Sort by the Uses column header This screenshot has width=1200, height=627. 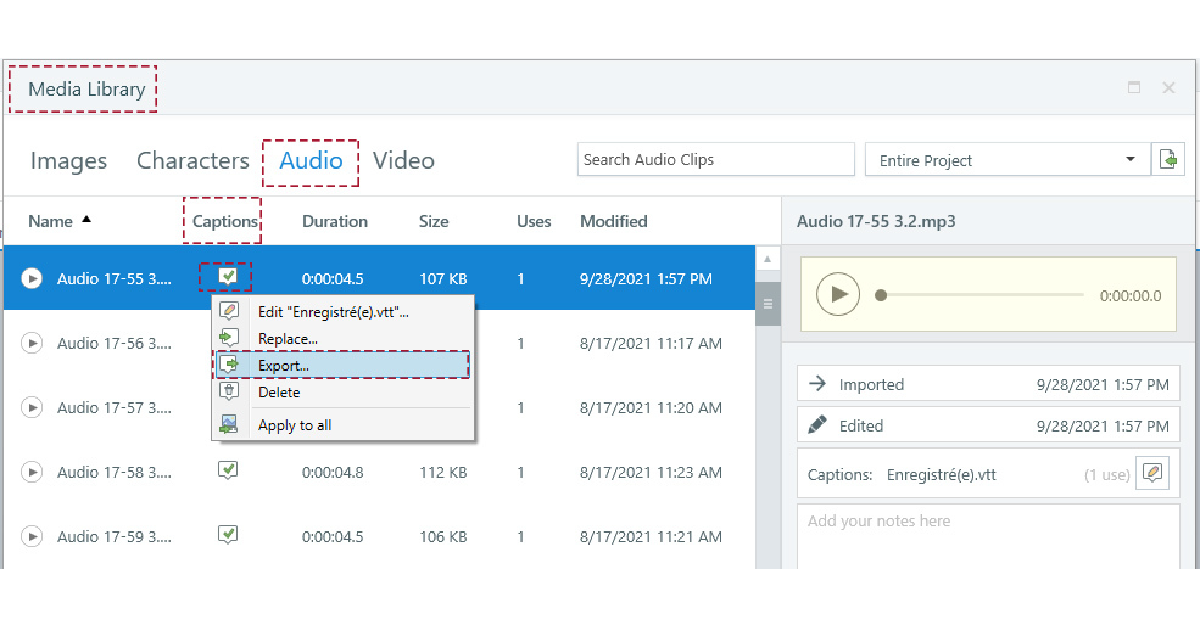tap(534, 221)
